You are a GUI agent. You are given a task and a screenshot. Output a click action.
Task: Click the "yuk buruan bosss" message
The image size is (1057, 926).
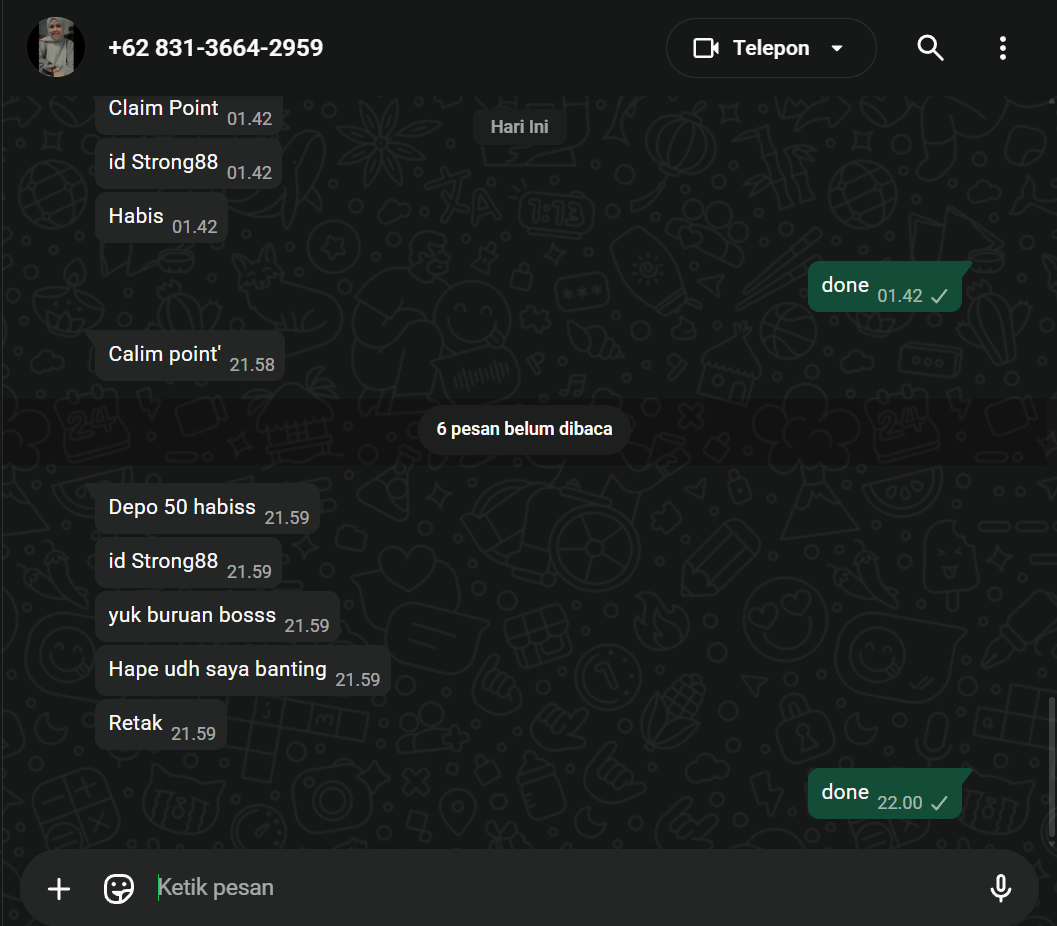(x=217, y=617)
